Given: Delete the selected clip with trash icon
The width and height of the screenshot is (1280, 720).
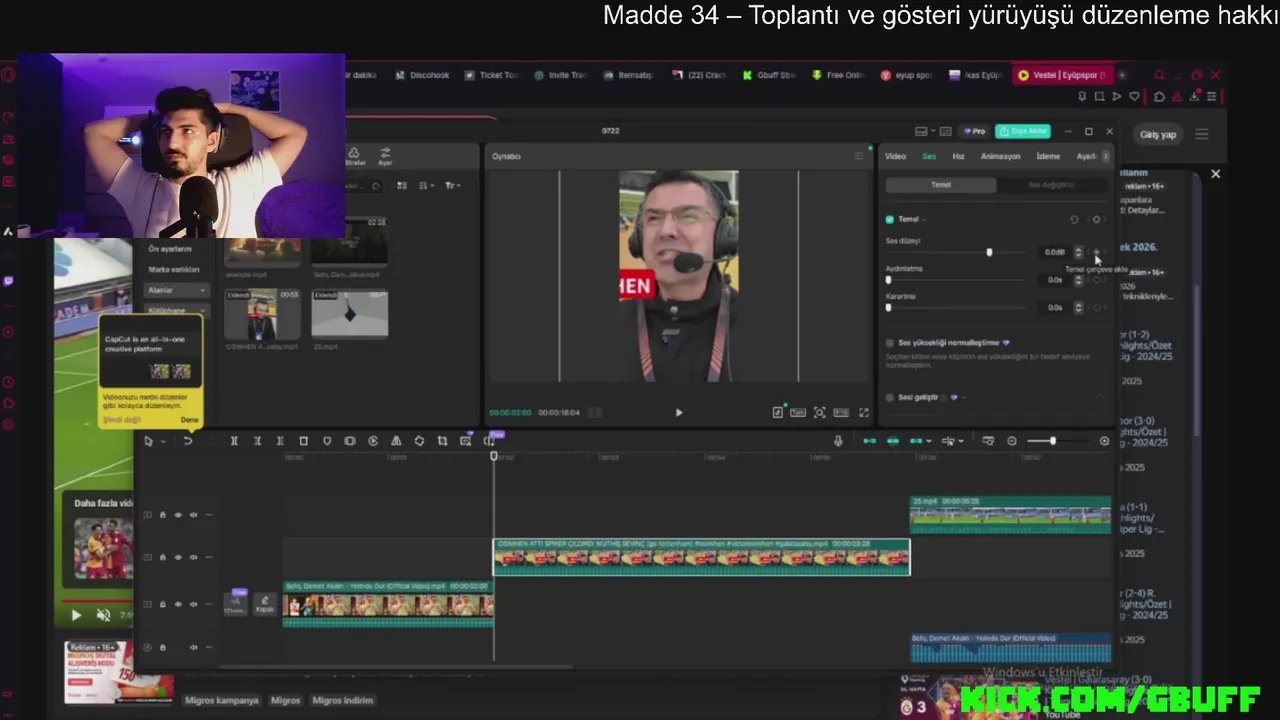Looking at the screenshot, I should pos(303,441).
